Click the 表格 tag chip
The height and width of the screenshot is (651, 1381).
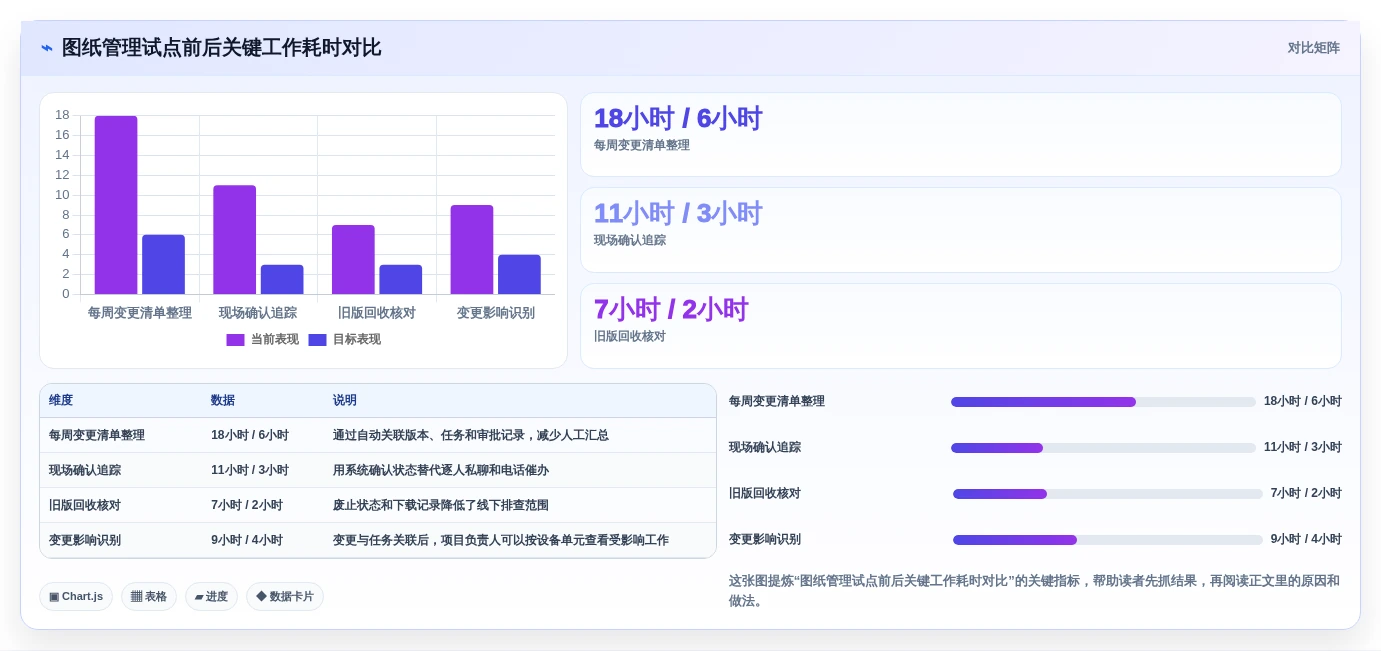(149, 597)
